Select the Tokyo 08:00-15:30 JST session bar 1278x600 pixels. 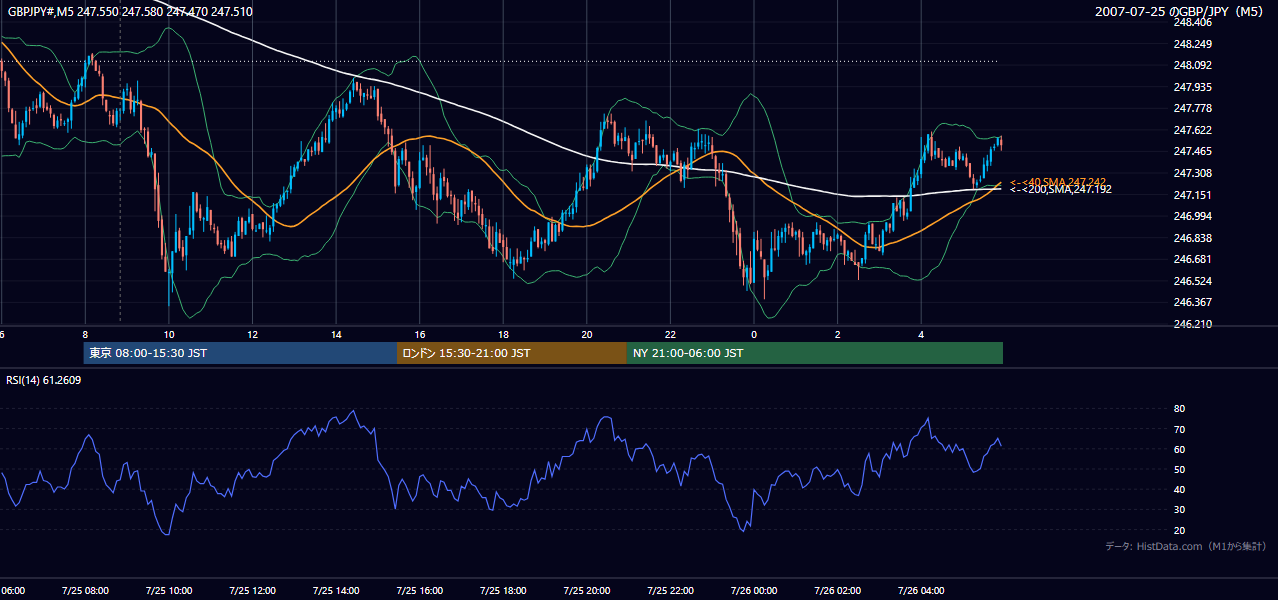point(240,353)
